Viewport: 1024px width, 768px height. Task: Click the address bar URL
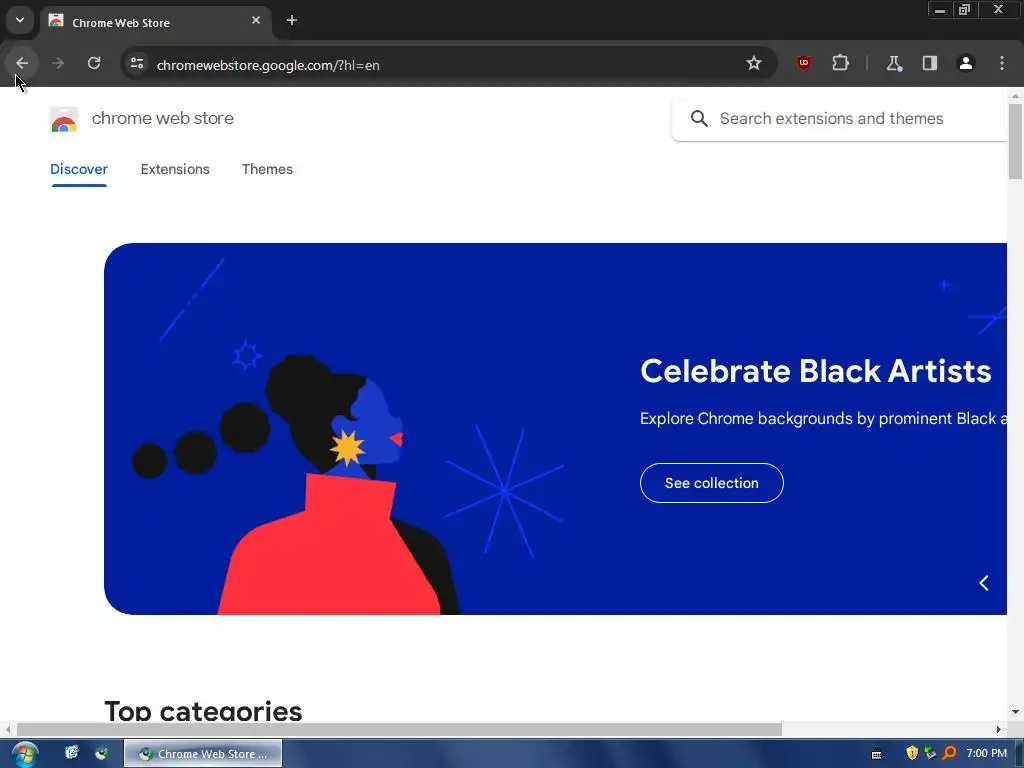point(268,65)
